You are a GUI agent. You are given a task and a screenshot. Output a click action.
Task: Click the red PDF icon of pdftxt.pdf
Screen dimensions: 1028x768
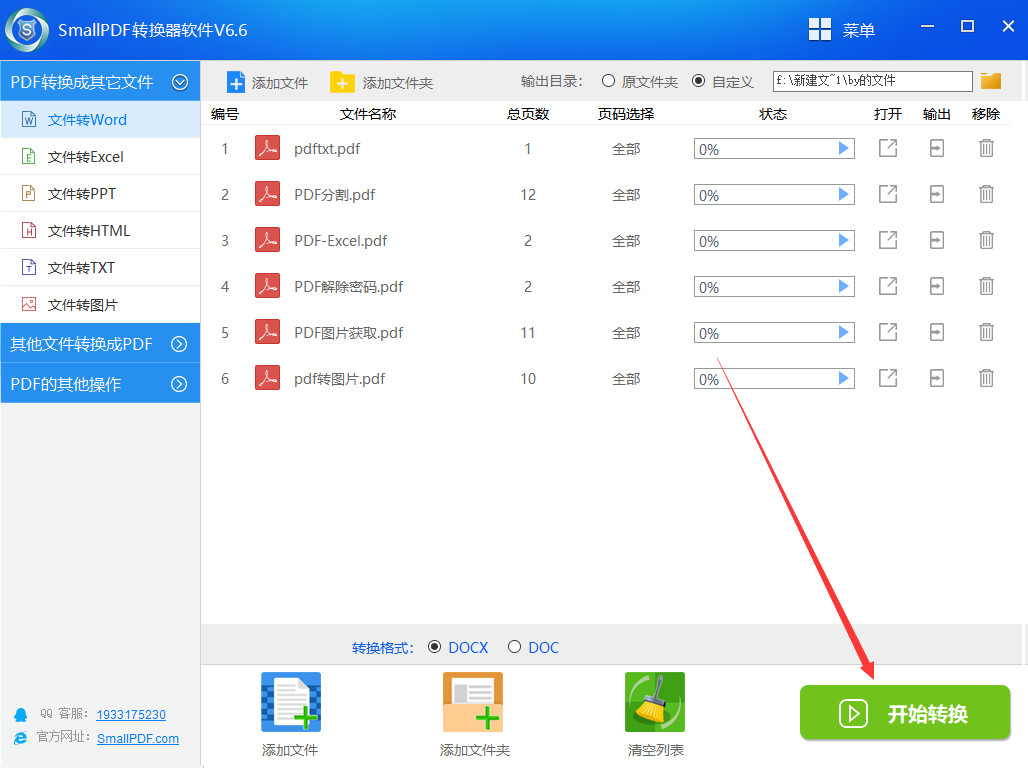click(x=267, y=148)
